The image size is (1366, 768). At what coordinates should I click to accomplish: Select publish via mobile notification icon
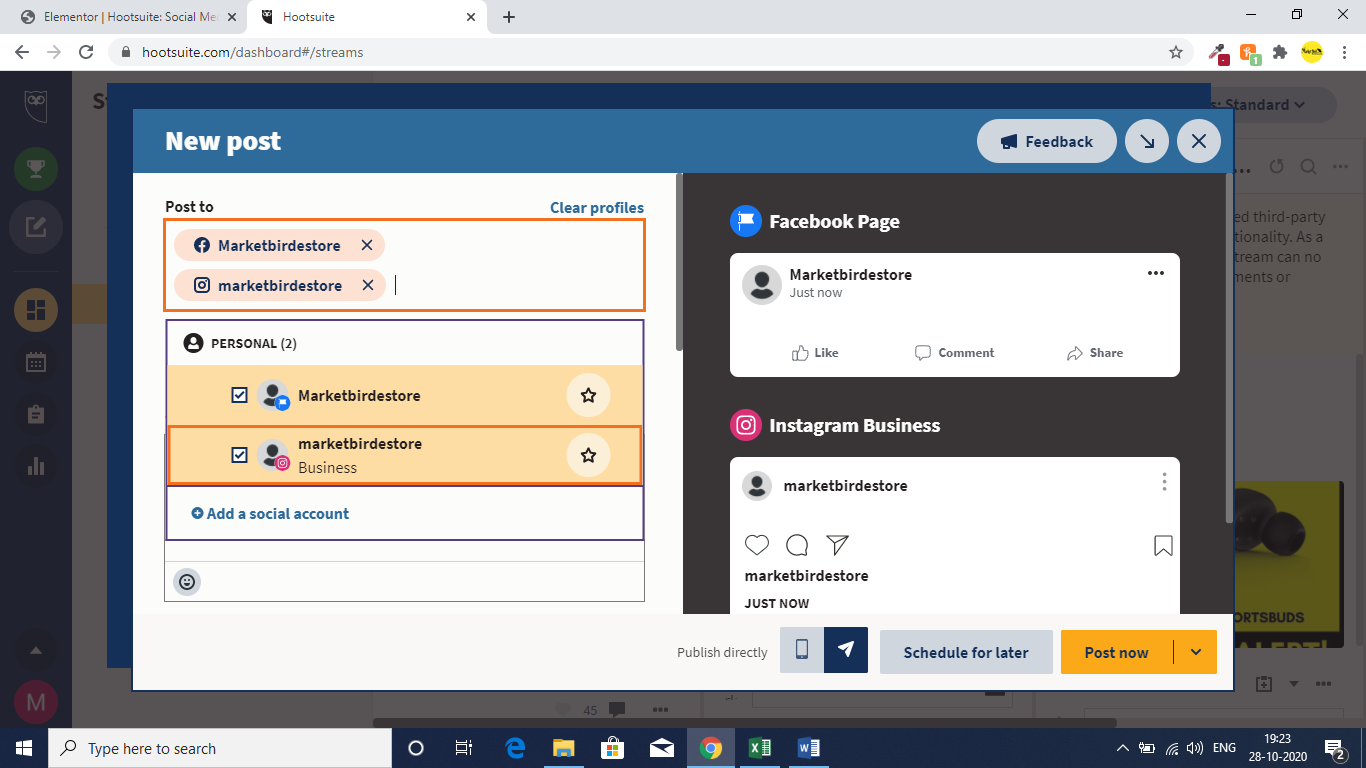click(x=802, y=650)
